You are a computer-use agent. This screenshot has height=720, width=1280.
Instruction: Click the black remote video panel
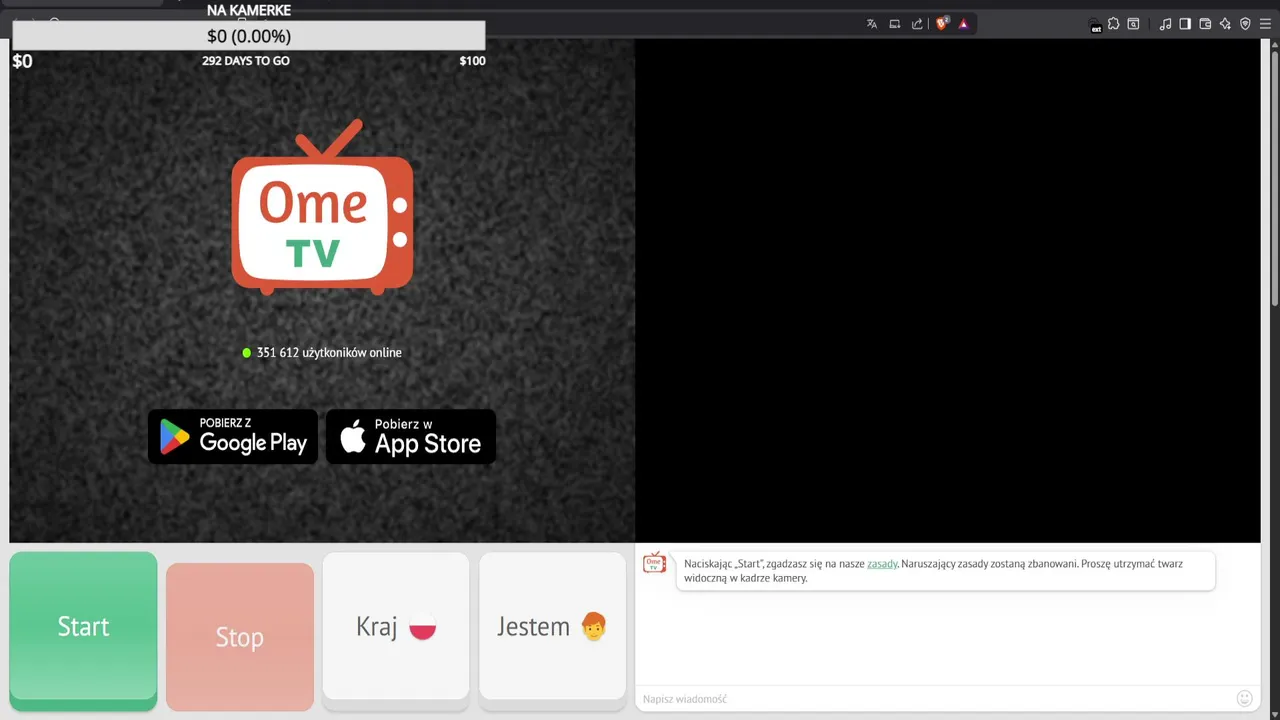948,290
